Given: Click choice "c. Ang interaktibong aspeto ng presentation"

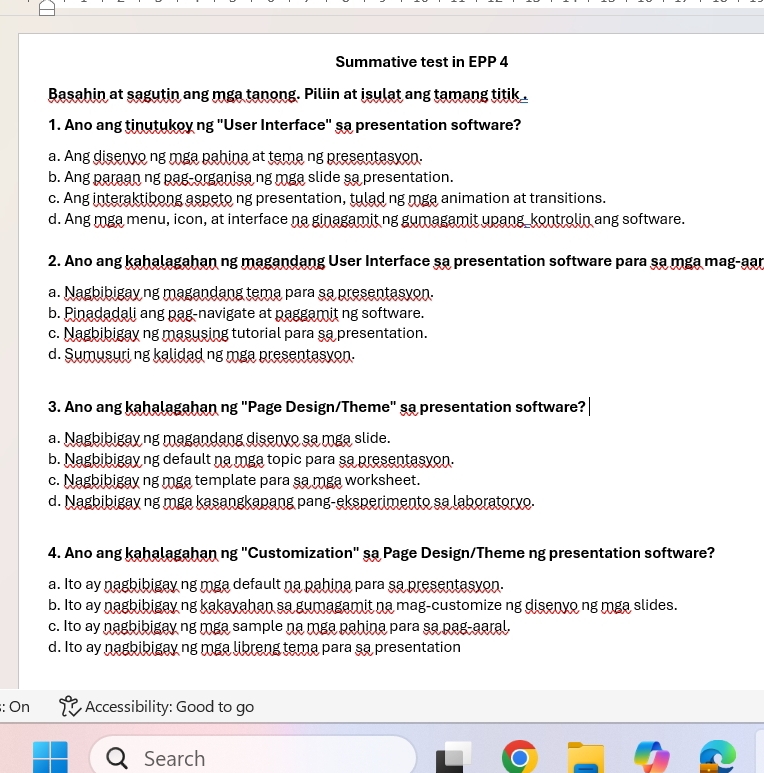Looking at the screenshot, I should click(327, 198).
